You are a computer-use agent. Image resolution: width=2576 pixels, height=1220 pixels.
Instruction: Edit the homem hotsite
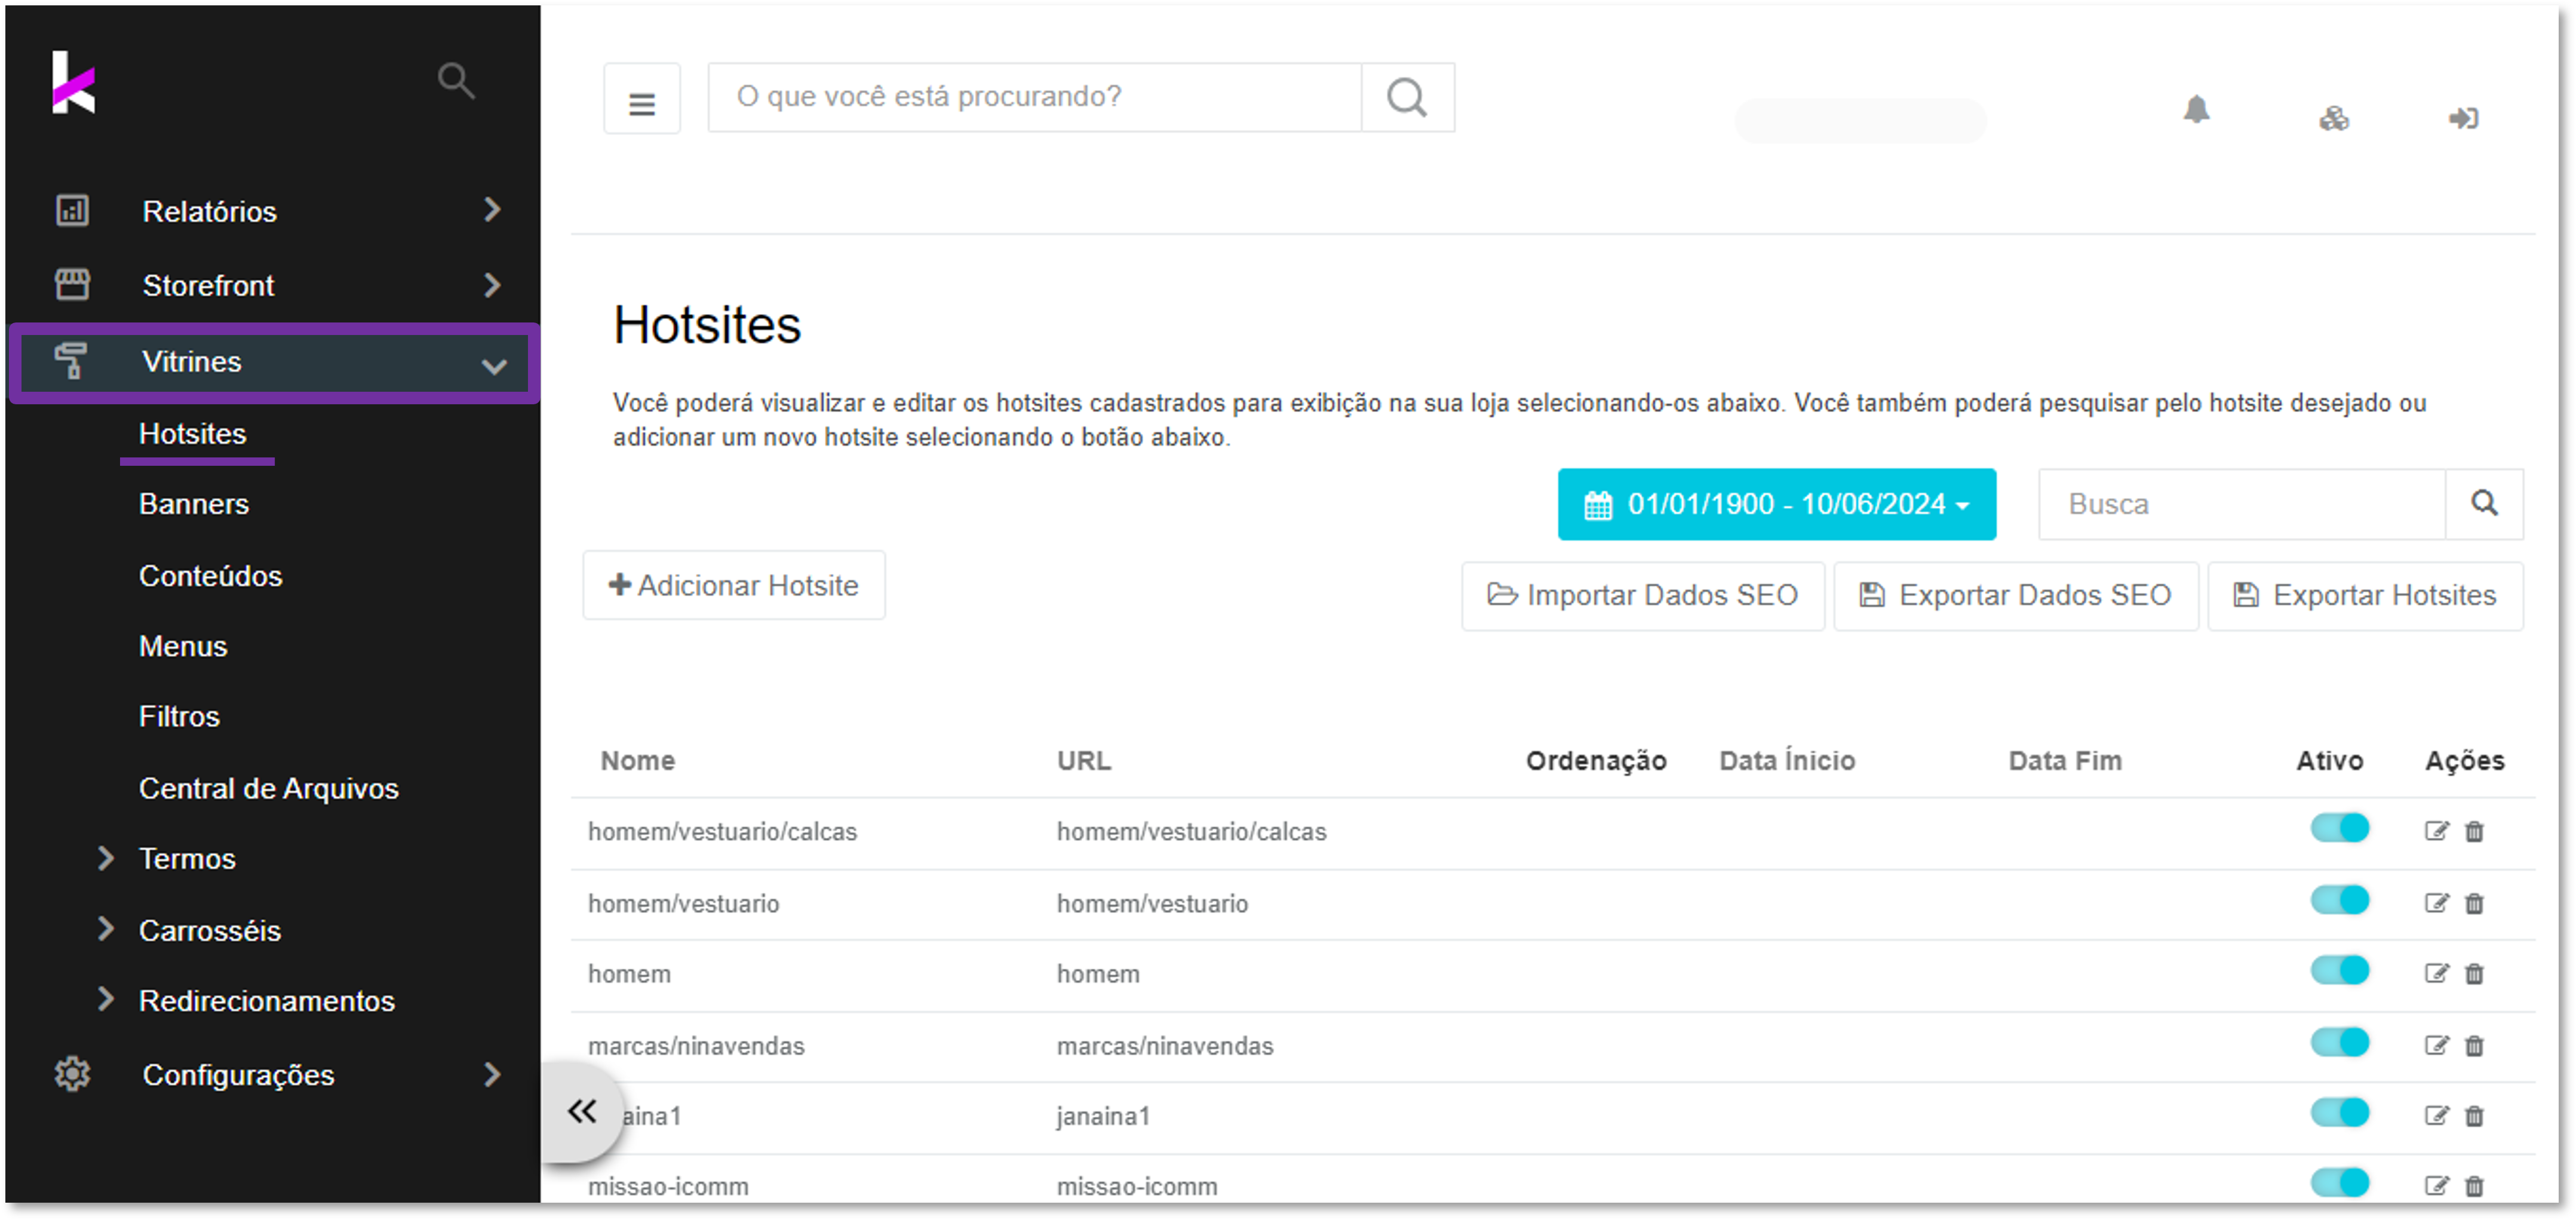point(2436,974)
